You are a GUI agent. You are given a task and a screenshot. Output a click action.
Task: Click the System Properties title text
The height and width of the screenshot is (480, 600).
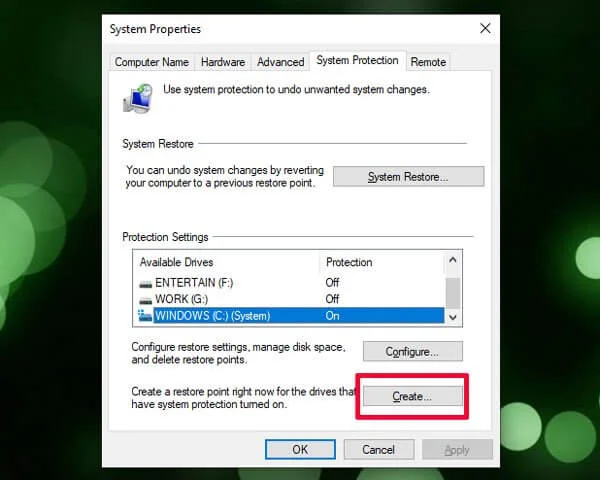155,29
